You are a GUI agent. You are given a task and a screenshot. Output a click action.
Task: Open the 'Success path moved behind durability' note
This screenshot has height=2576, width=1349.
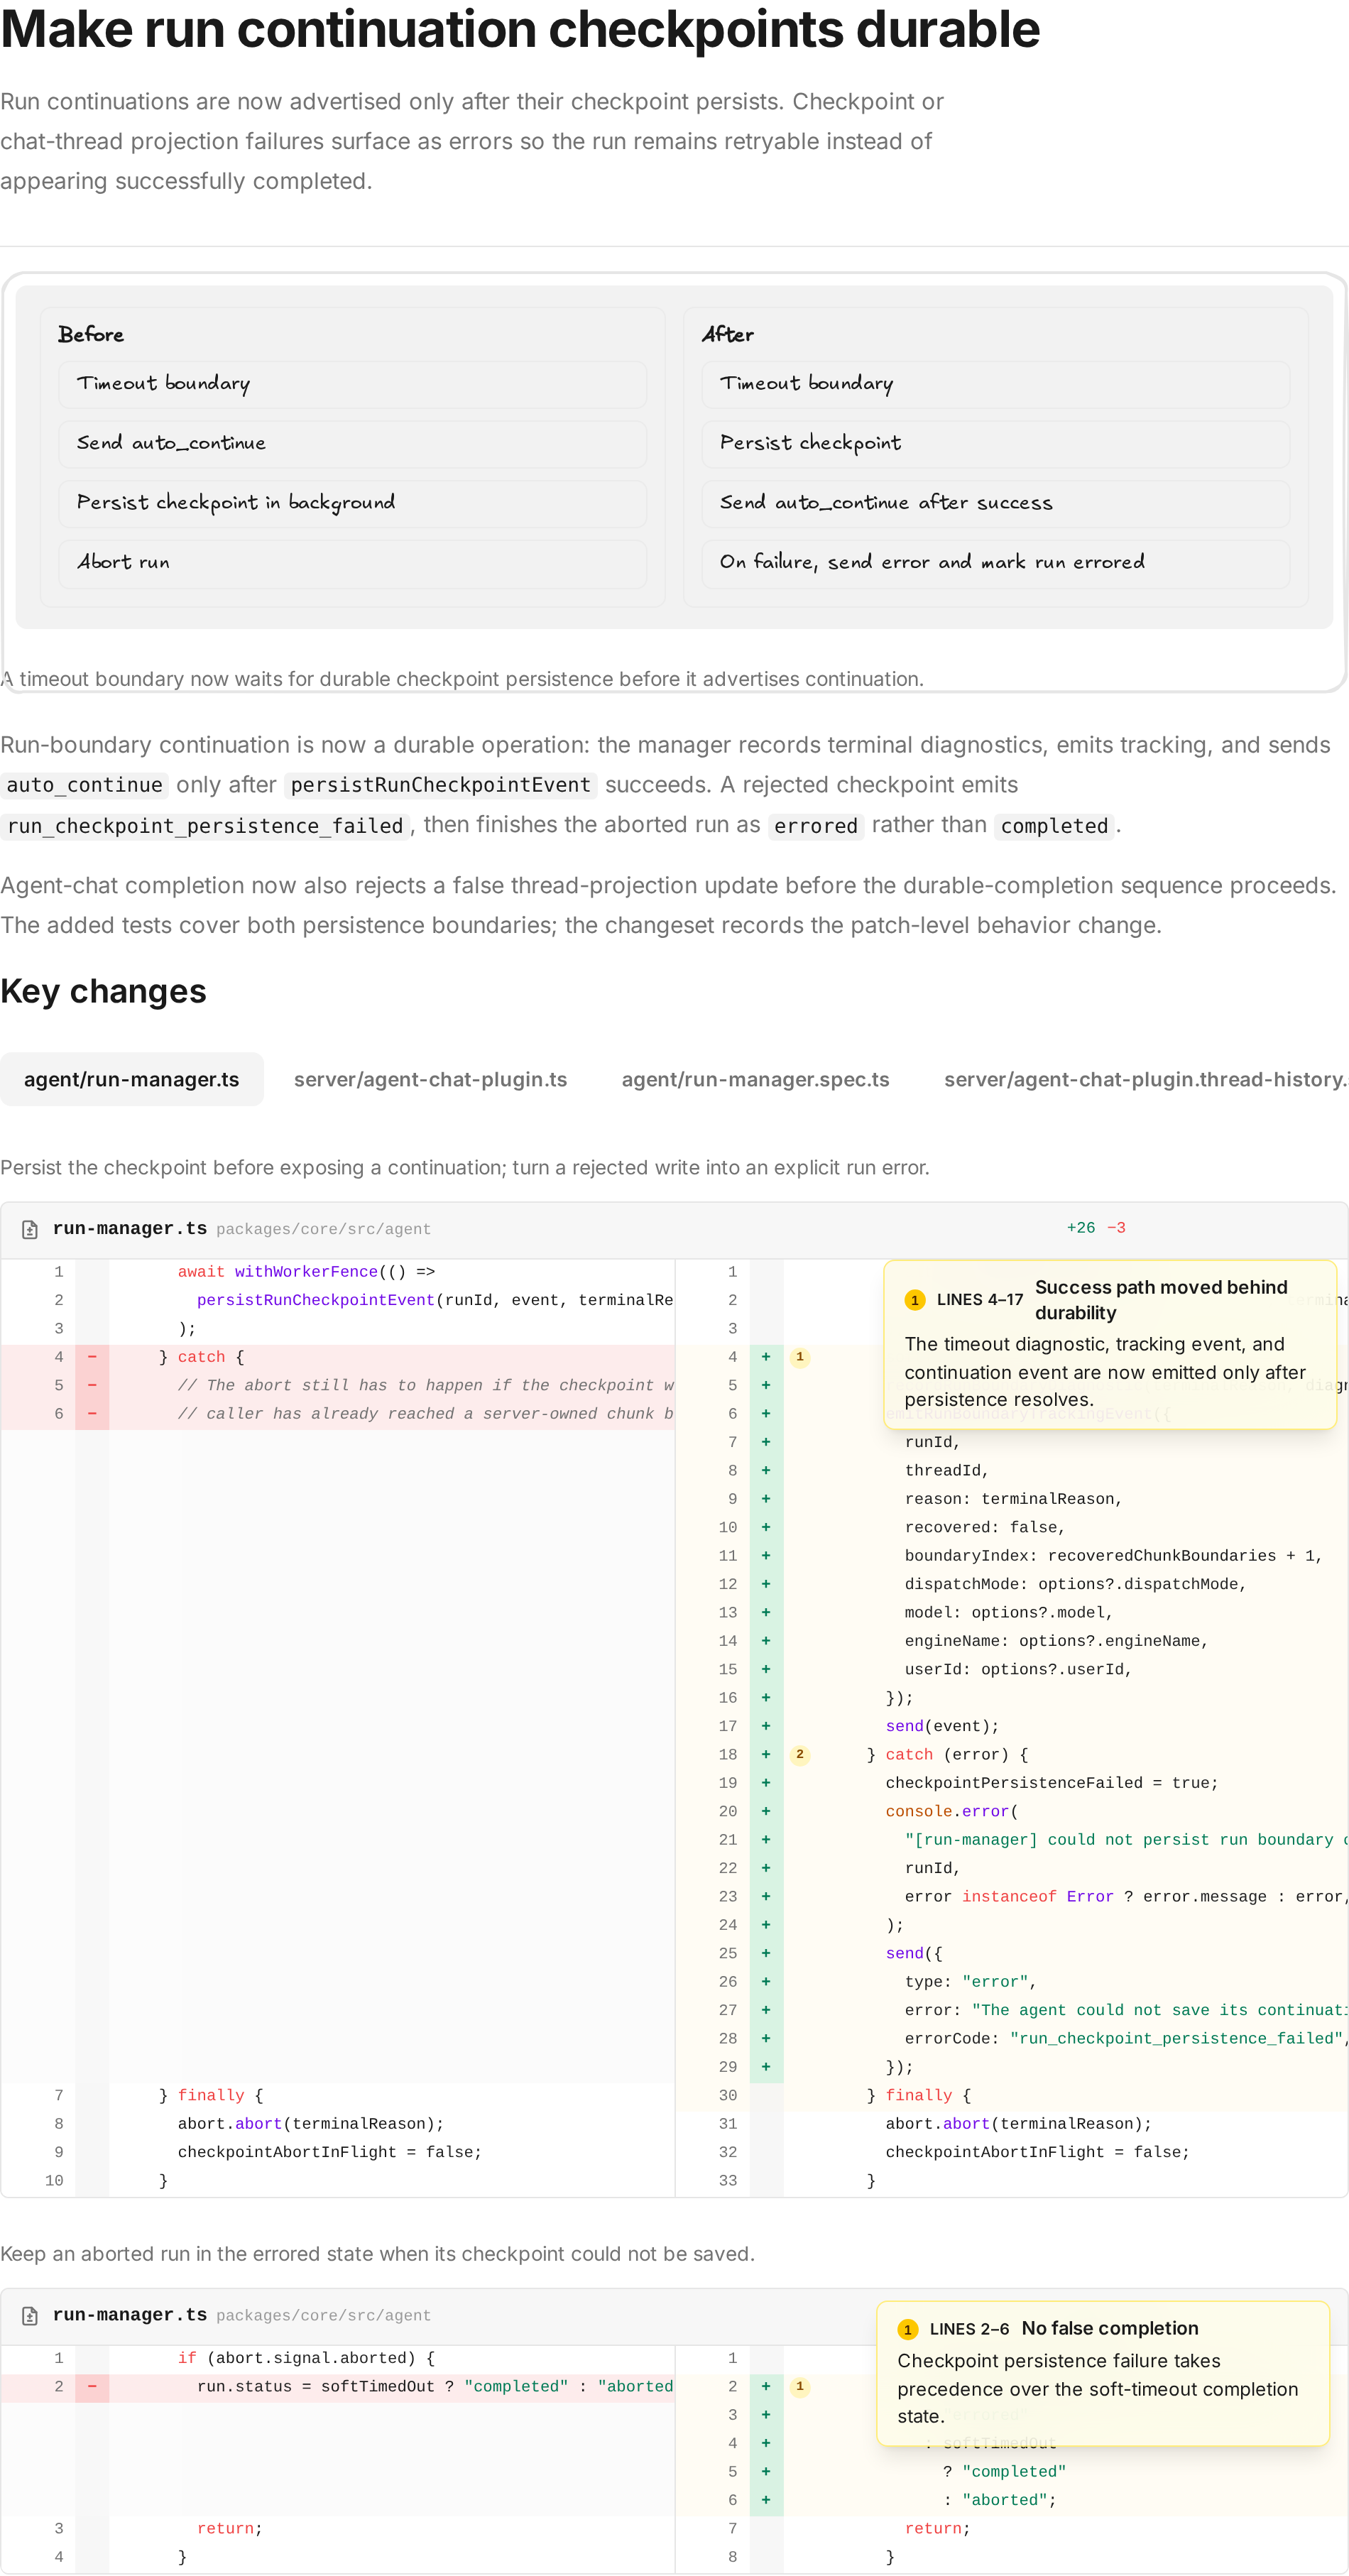[x=1110, y=1344]
